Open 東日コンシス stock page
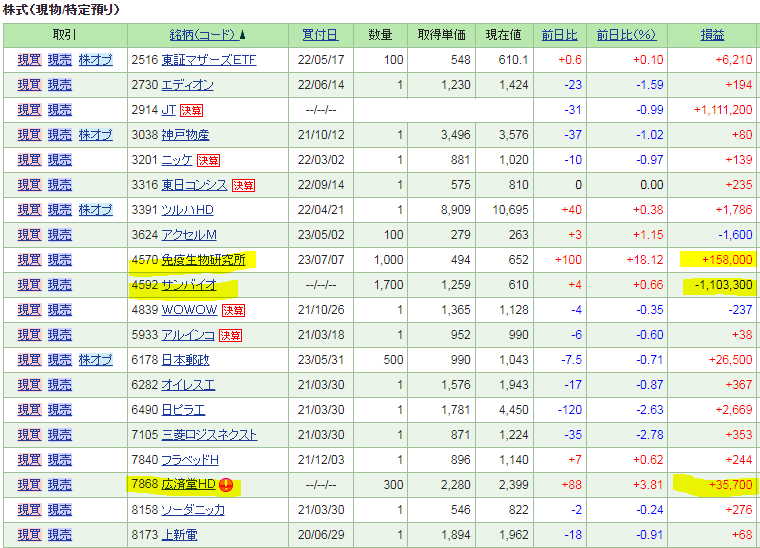This screenshot has width=760, height=548. (x=194, y=185)
